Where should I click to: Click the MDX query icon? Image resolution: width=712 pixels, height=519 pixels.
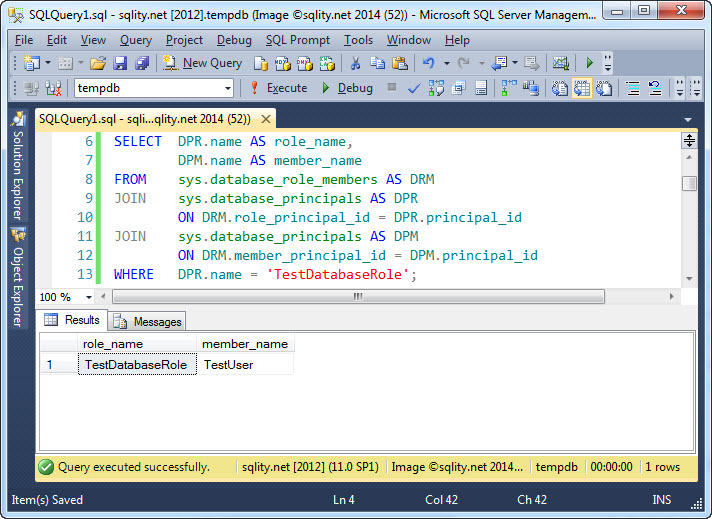[283, 64]
